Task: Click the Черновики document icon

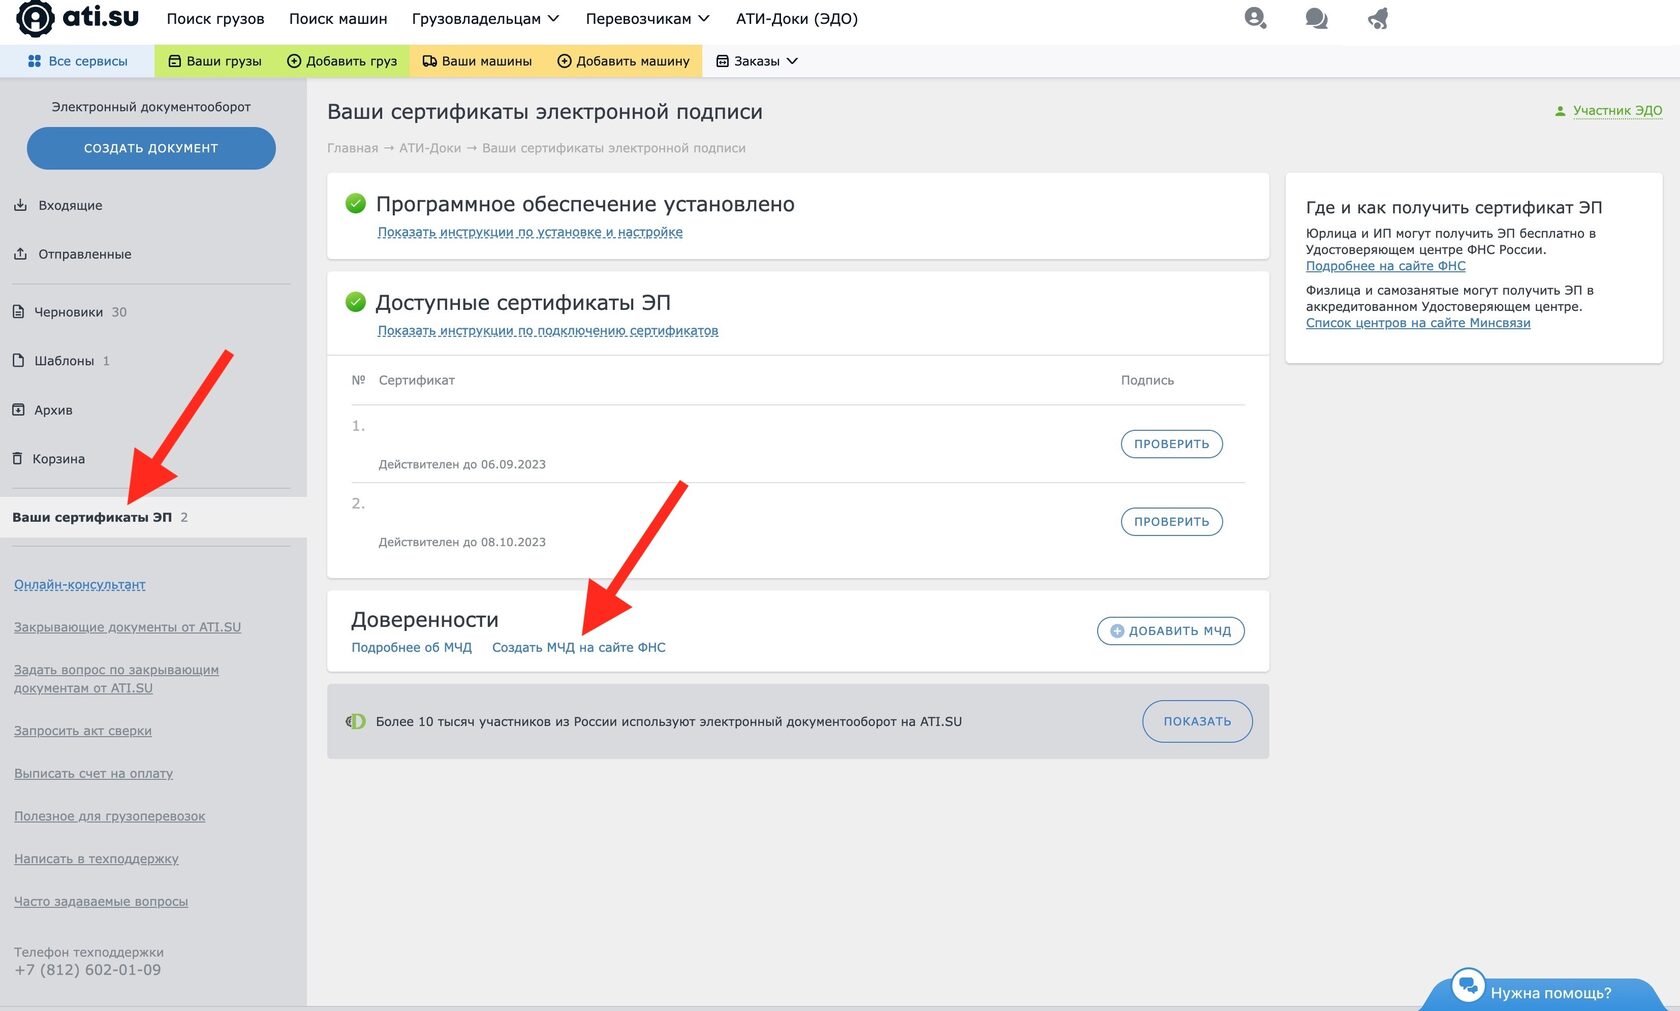Action: (18, 312)
